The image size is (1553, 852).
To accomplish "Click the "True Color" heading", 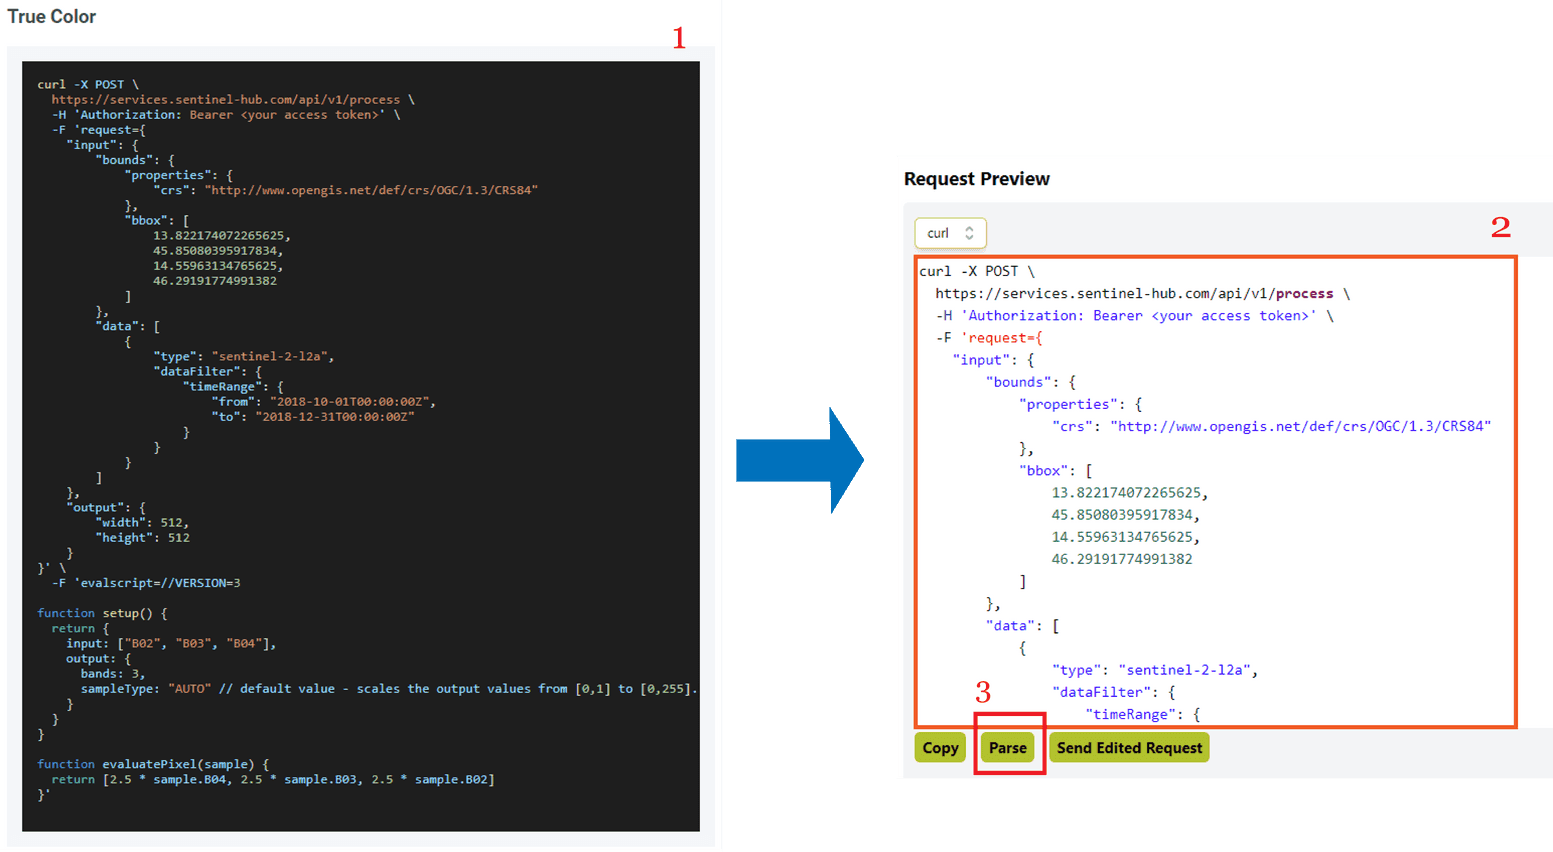I will click(x=52, y=17).
